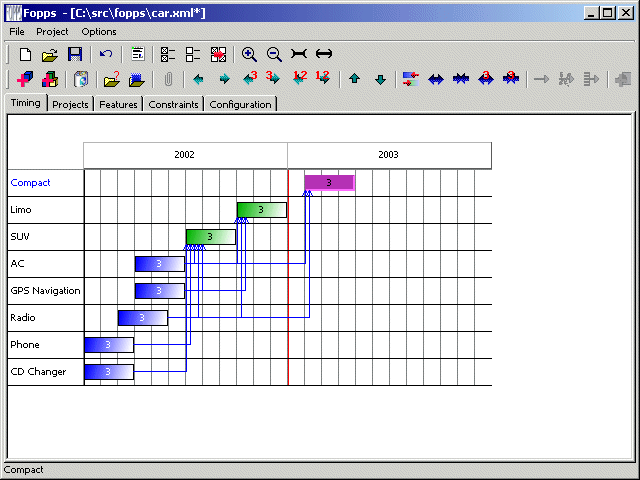This screenshot has width=640, height=480.
Task: Select the Limo row label
Action: click(21, 209)
